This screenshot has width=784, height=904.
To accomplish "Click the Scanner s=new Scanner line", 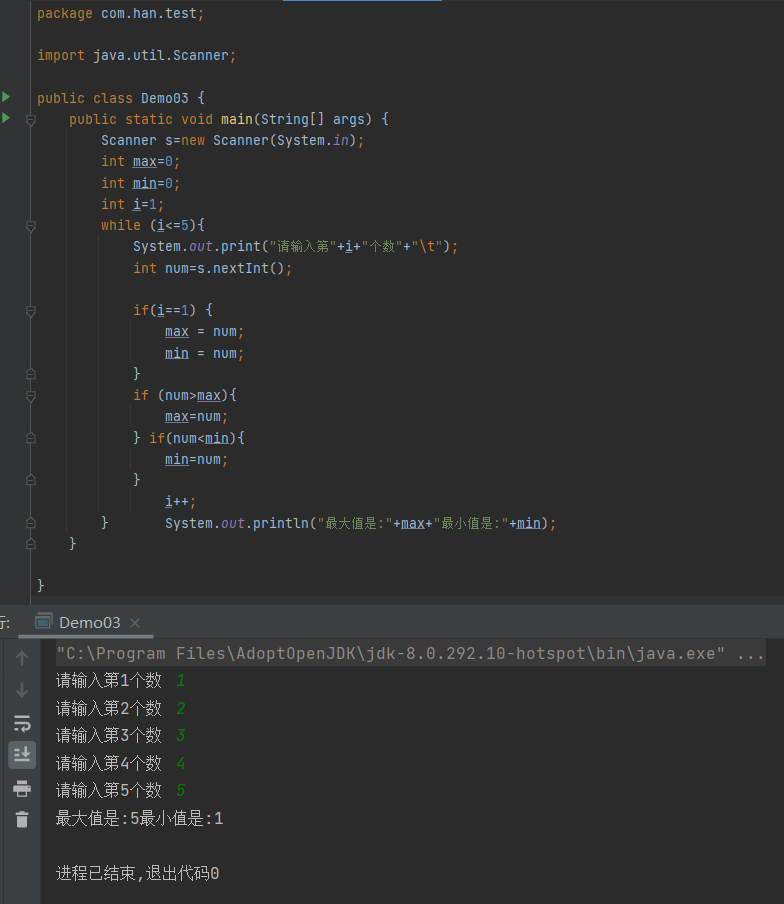I will coord(232,140).
